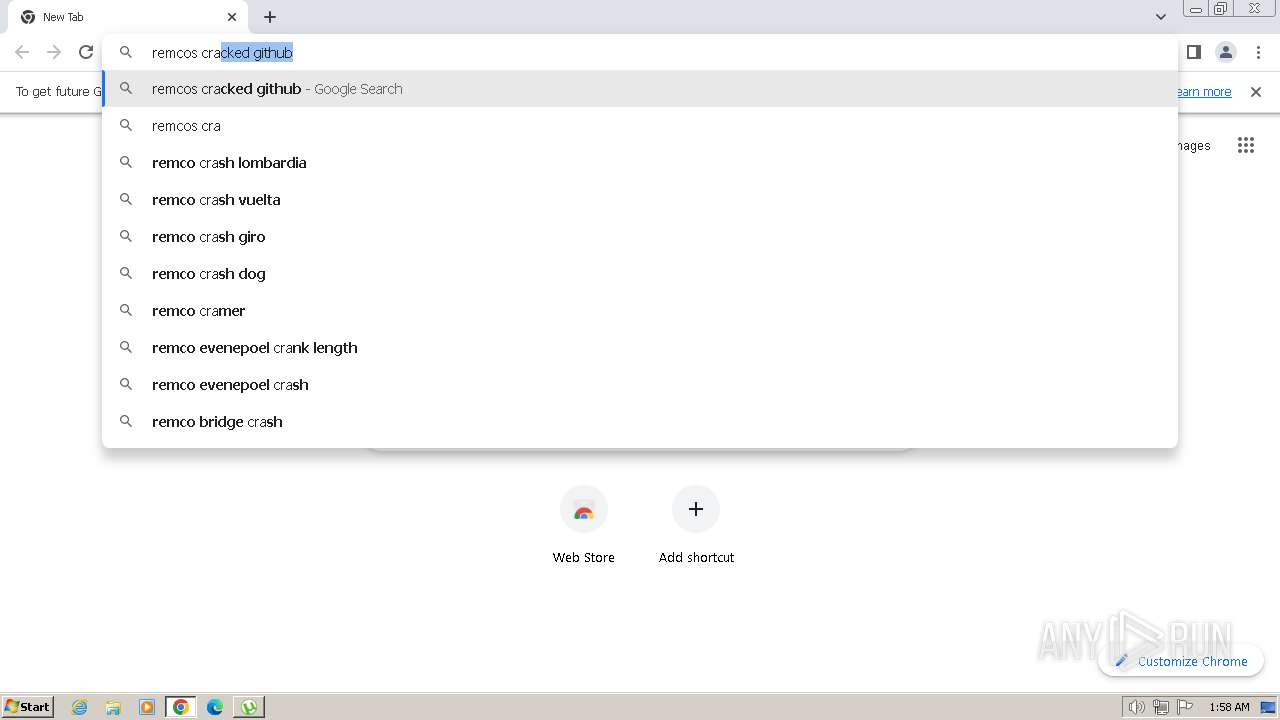Open a new tab with plus button

270,17
